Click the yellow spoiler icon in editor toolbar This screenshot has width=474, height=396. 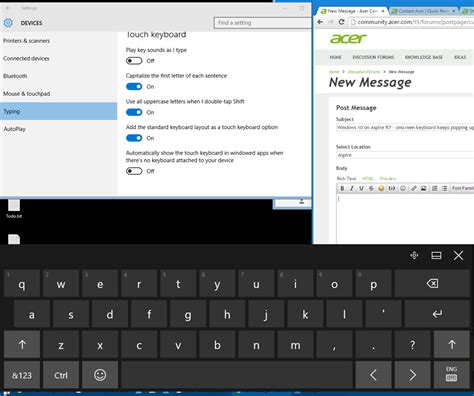pyautogui.click(x=381, y=188)
